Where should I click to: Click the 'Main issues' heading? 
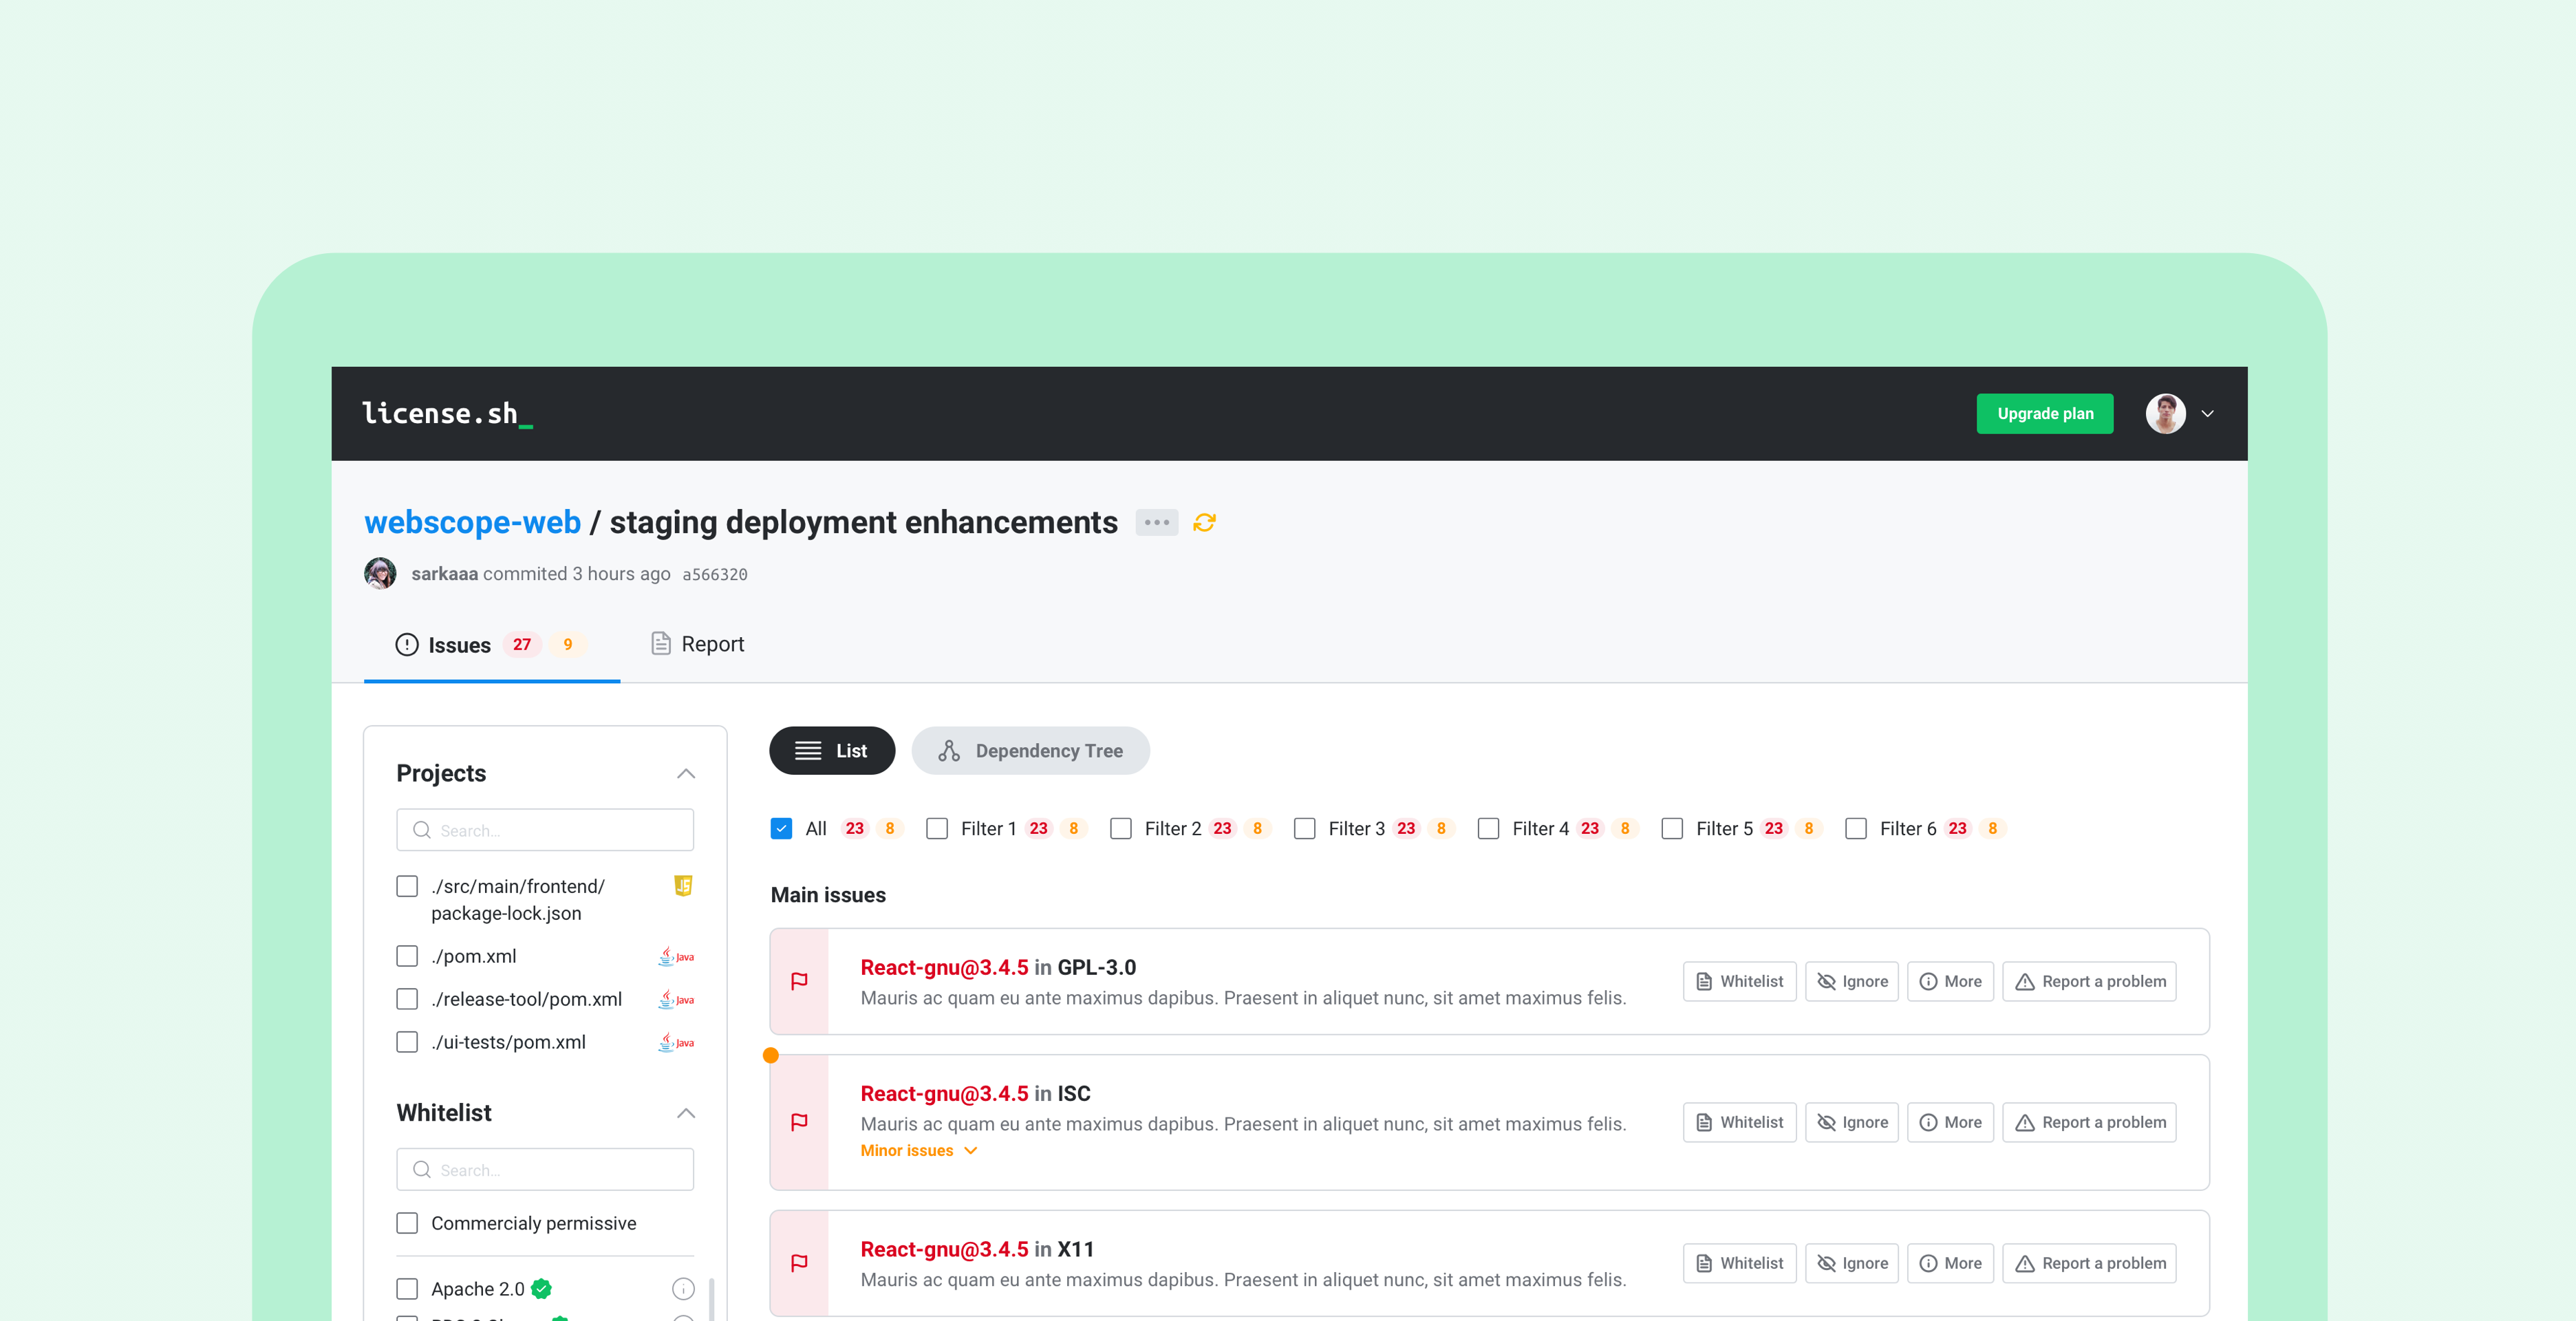[x=828, y=895]
